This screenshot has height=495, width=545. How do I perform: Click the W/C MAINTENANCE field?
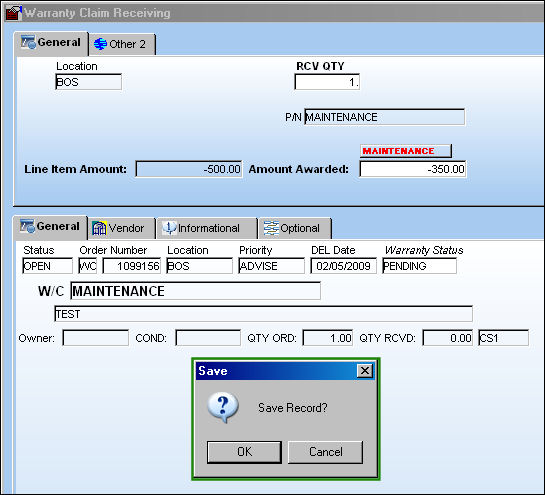click(195, 291)
